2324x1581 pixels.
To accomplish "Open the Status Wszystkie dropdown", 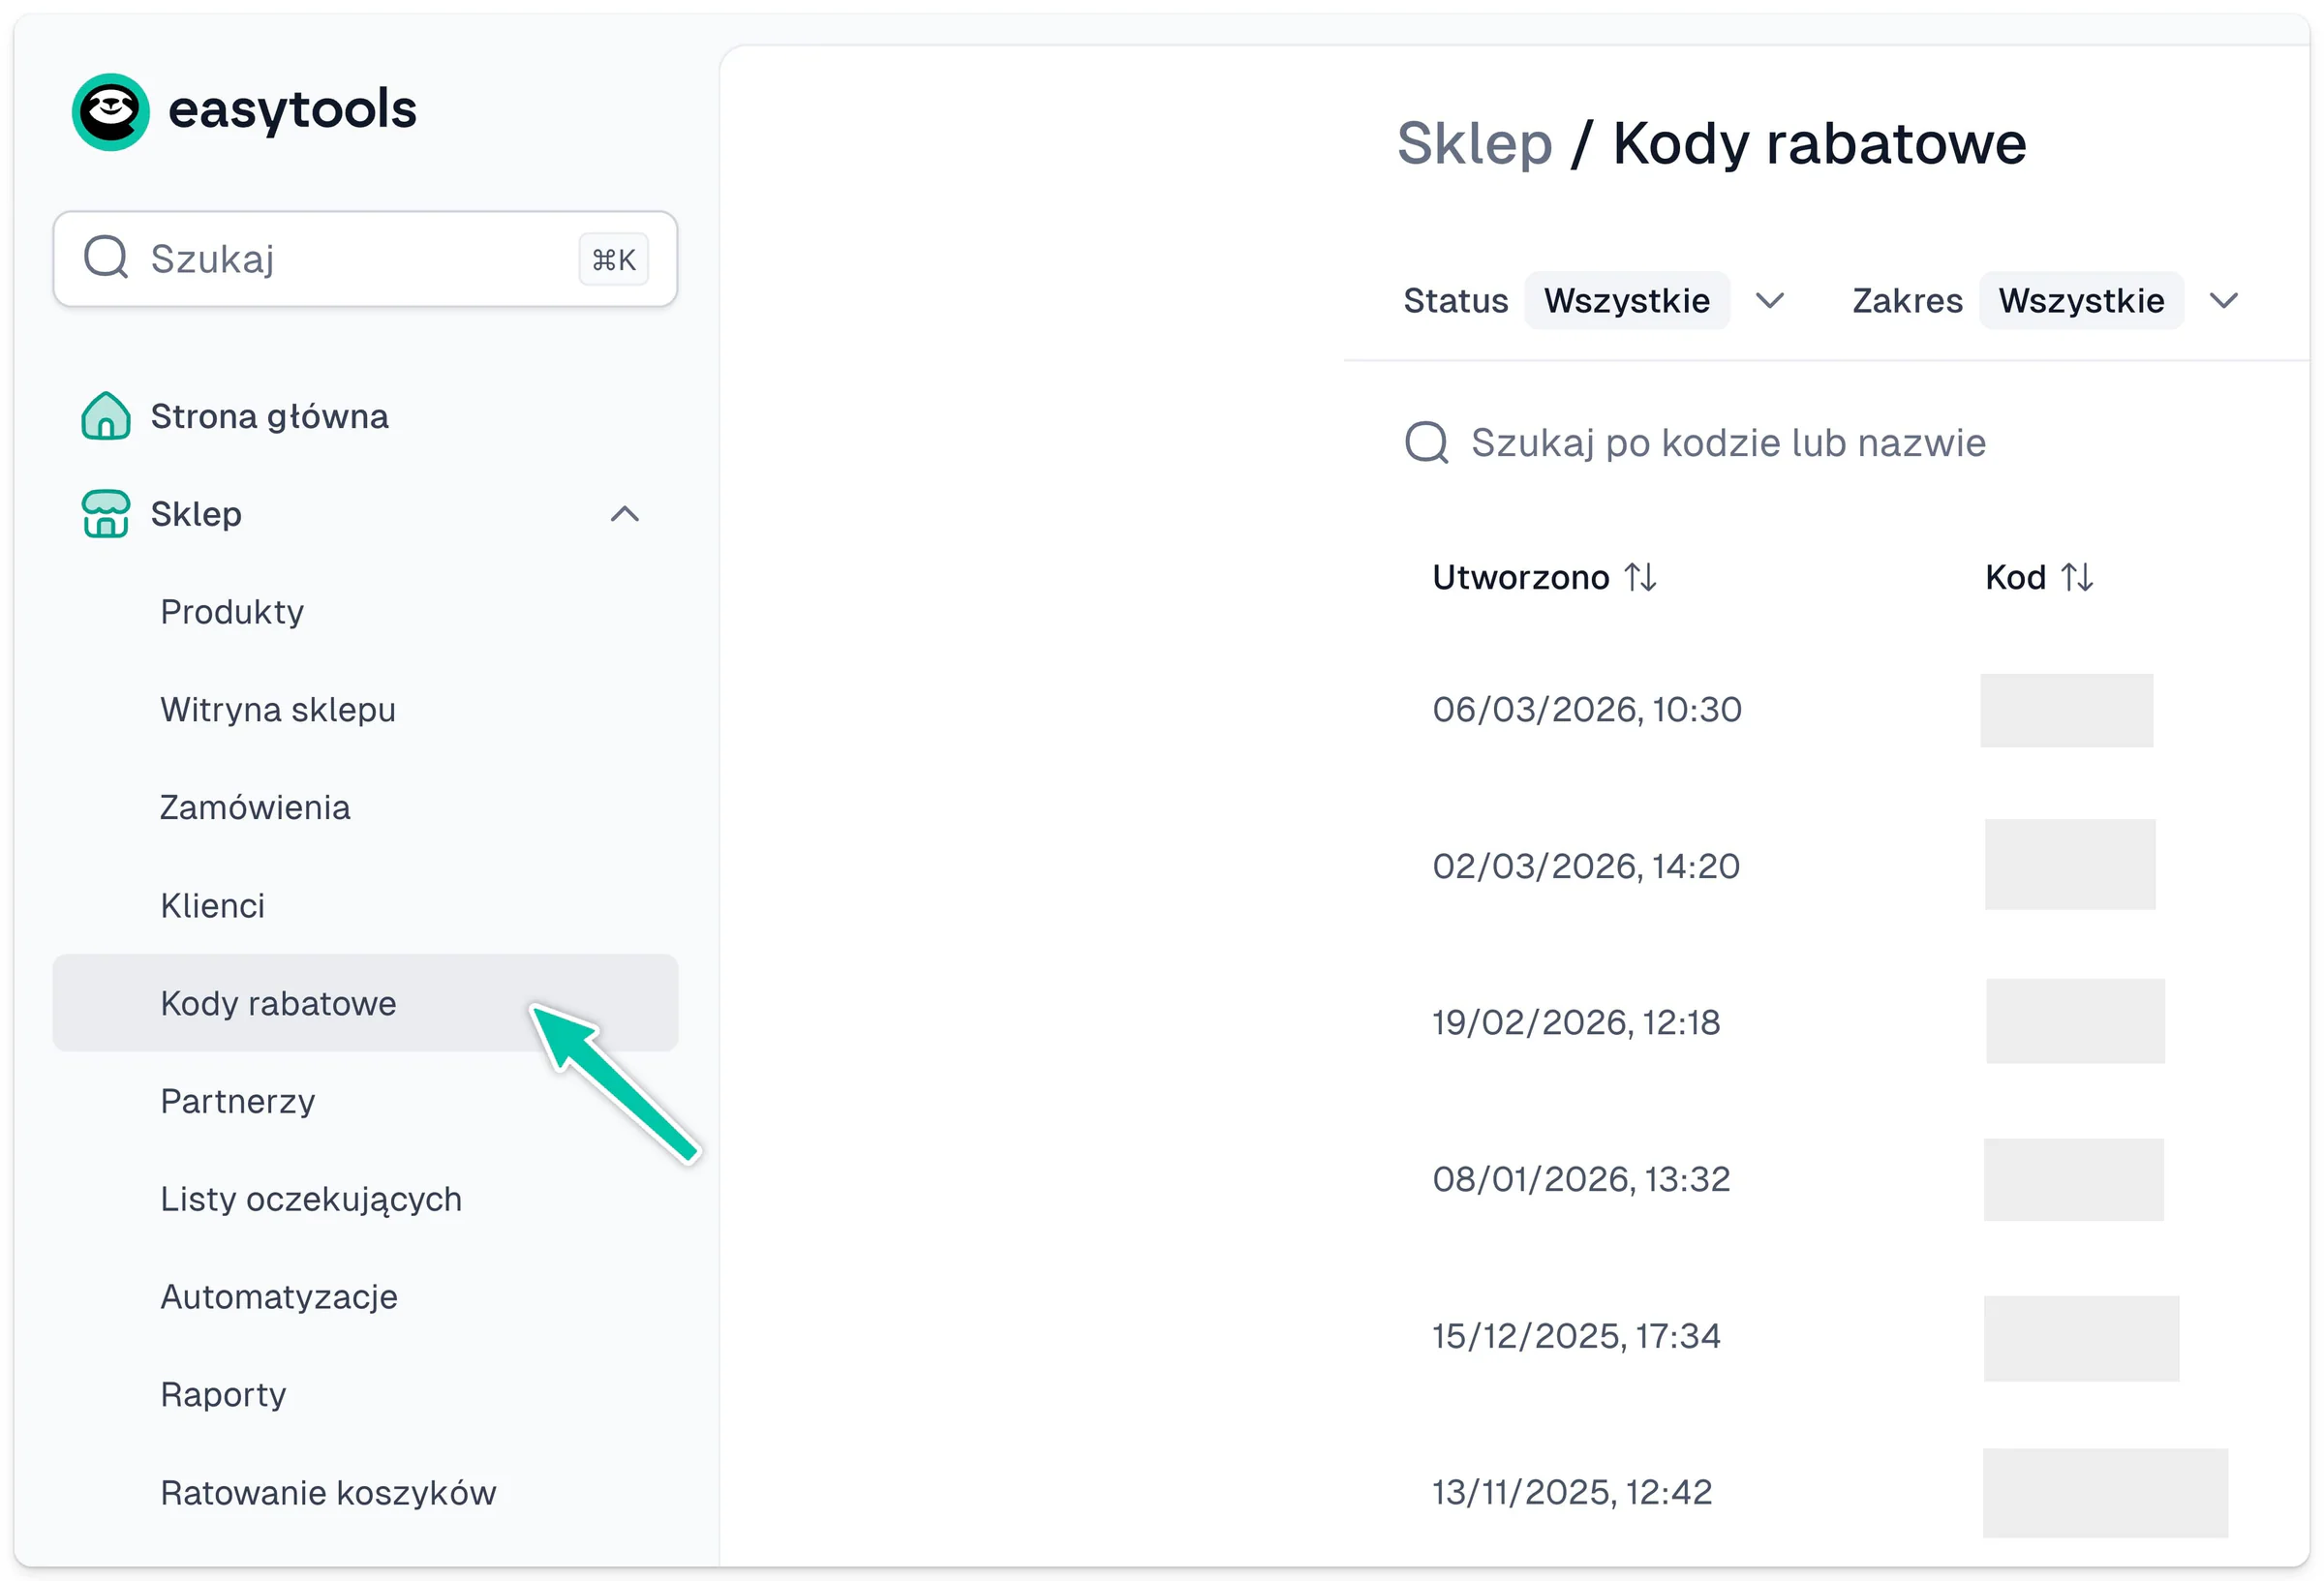I will coord(1626,300).
